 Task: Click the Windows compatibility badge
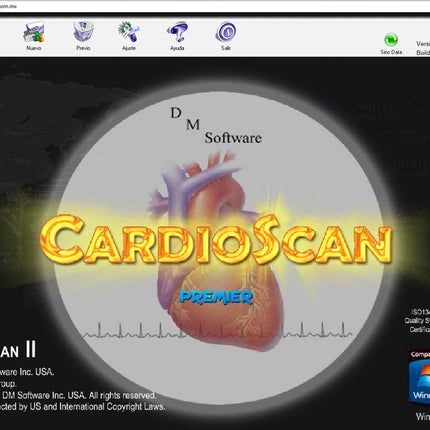(x=419, y=377)
